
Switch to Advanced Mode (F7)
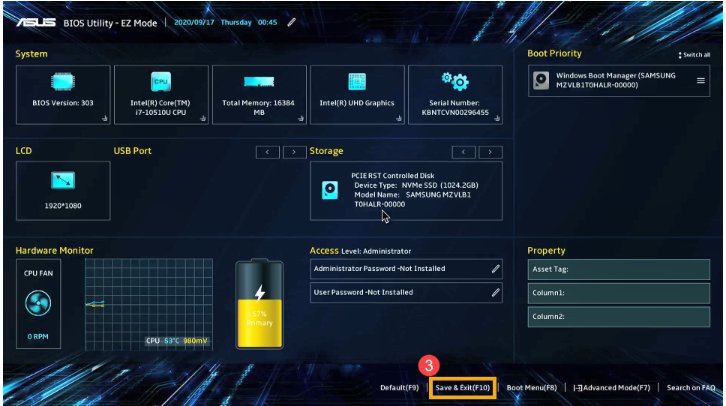[x=612, y=387]
